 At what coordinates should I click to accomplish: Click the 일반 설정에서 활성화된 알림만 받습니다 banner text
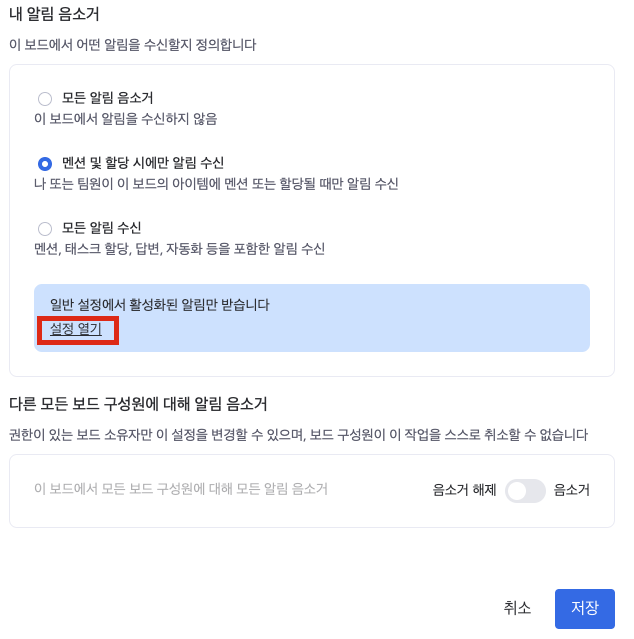pyautogui.click(x=160, y=304)
